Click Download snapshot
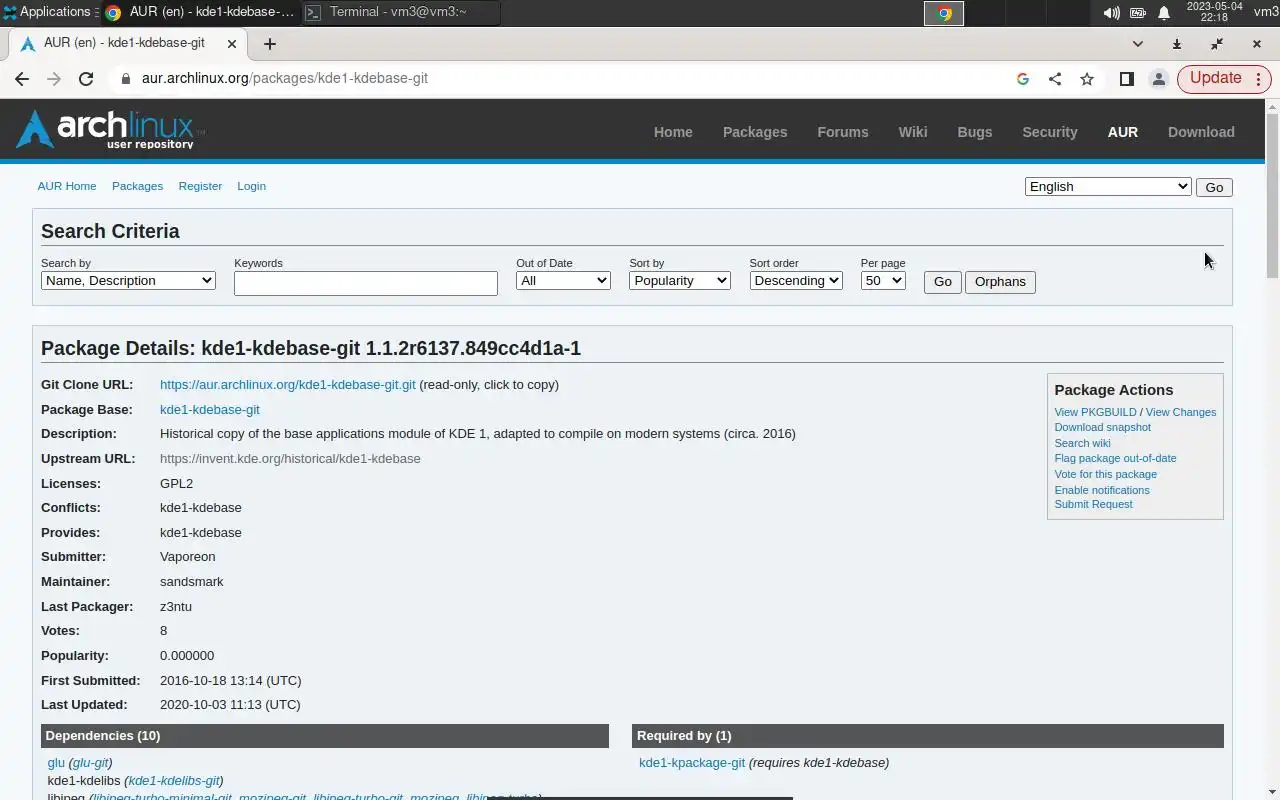This screenshot has width=1280, height=800. pyautogui.click(x=1102, y=427)
